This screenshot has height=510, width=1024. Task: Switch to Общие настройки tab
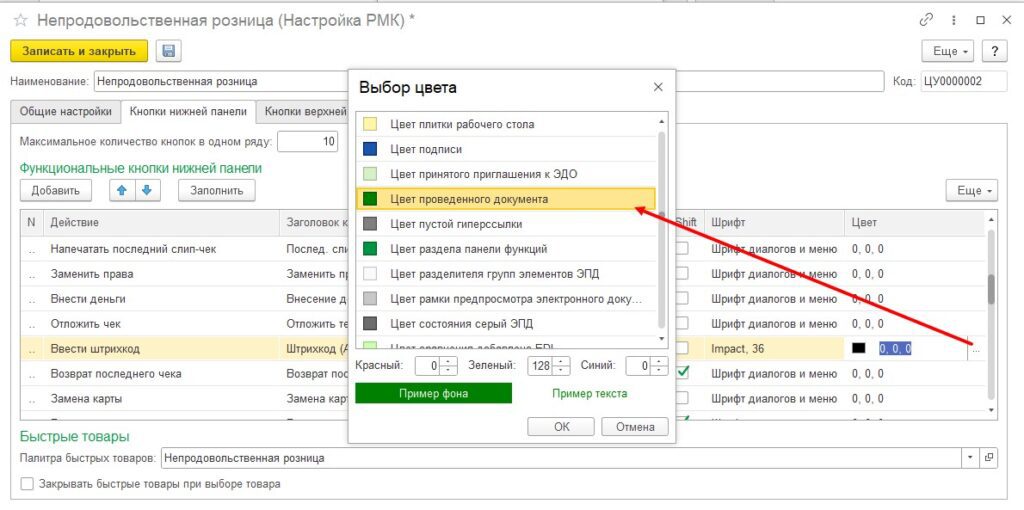click(x=64, y=112)
